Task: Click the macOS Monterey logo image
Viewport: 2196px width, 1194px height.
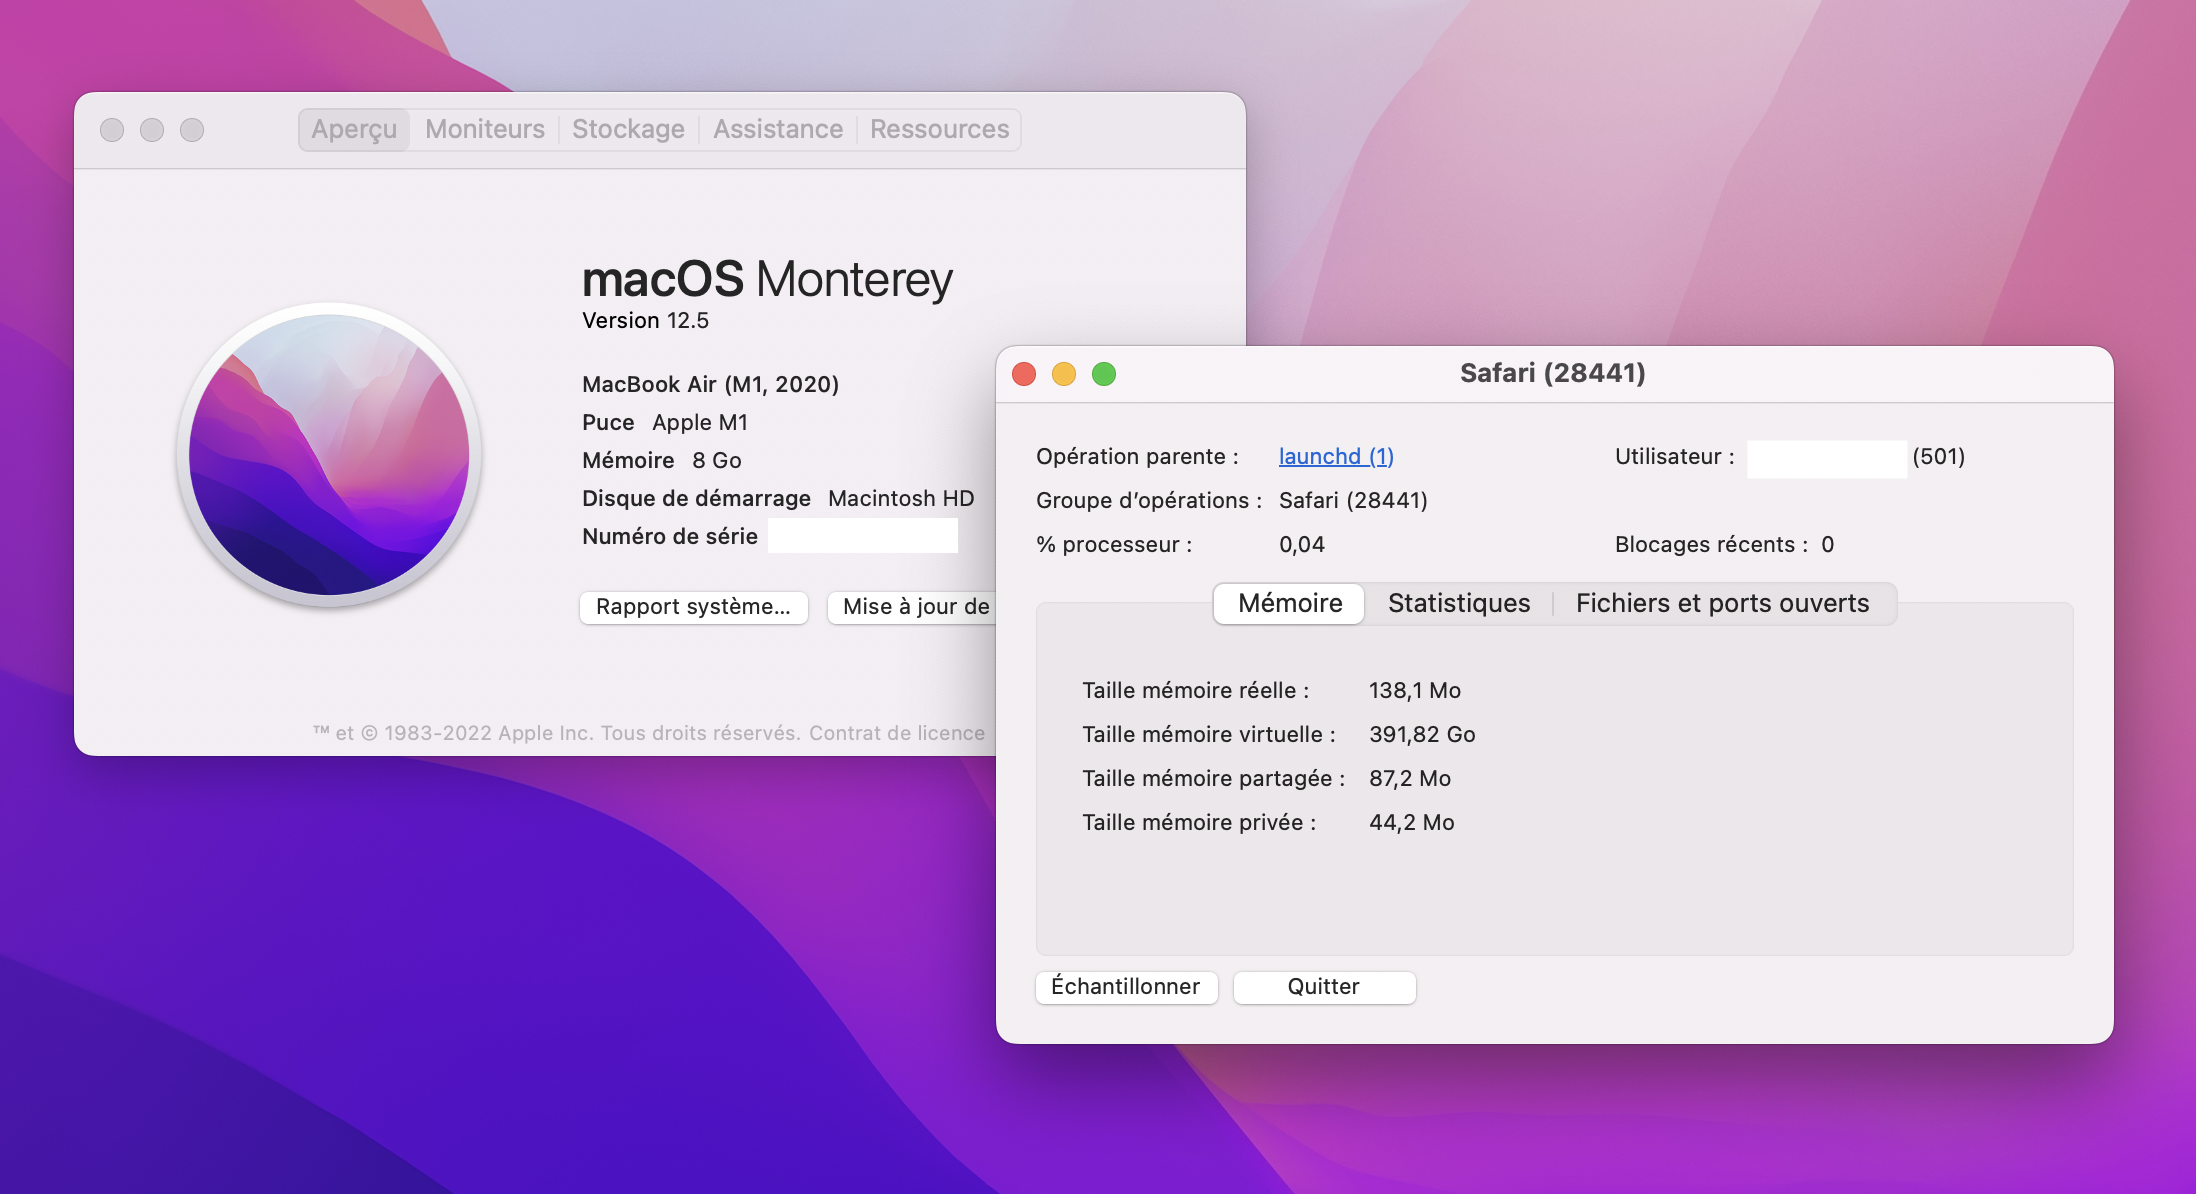Action: pos(329,455)
